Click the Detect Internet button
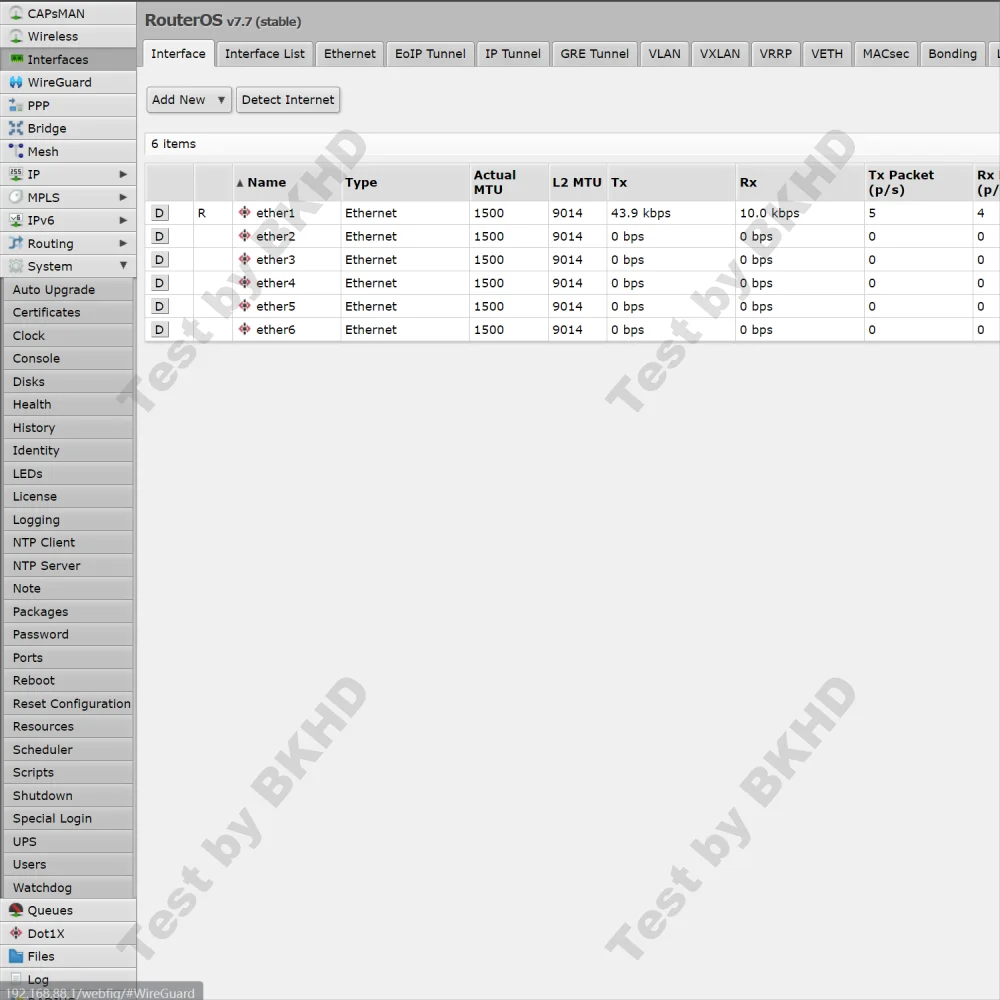Image resolution: width=1000 pixels, height=1000 pixels. (288, 99)
